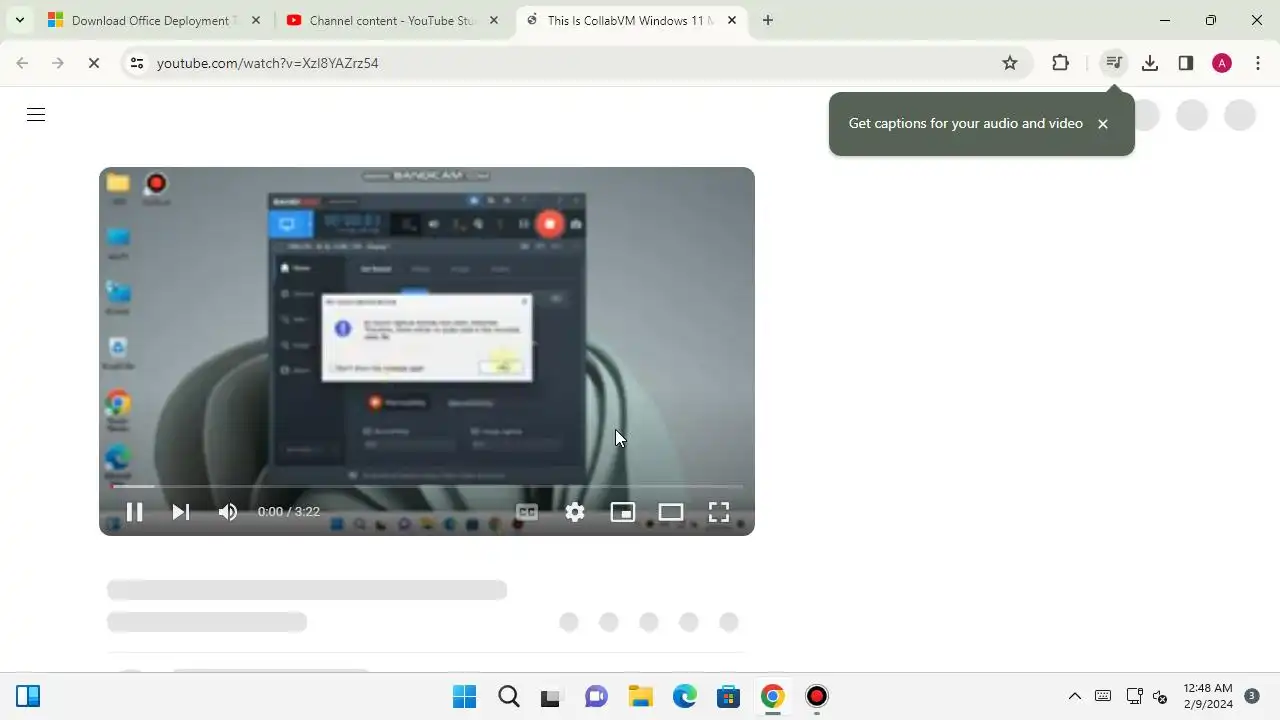Screen dimensions: 1280x720
Task: Open the Widgets panel button
Action: (28, 696)
